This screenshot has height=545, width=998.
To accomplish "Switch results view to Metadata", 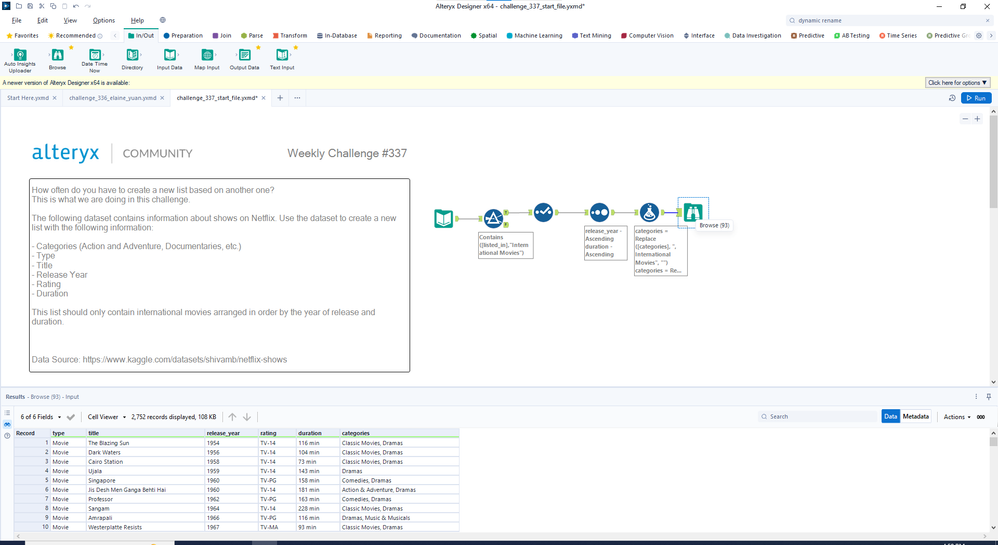I will pyautogui.click(x=915, y=416).
